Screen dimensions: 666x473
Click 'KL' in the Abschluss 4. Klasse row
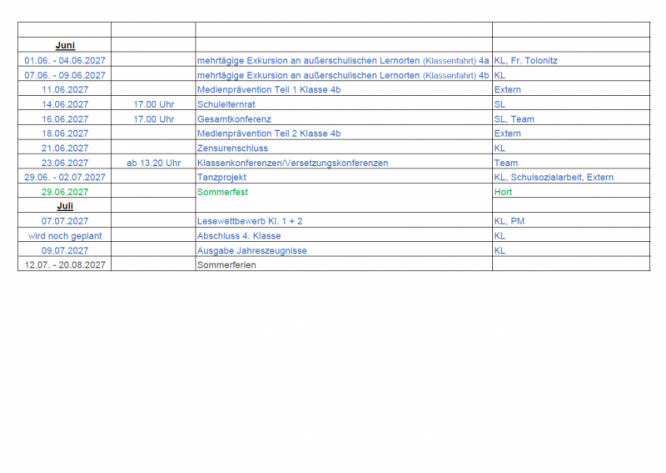[500, 236]
